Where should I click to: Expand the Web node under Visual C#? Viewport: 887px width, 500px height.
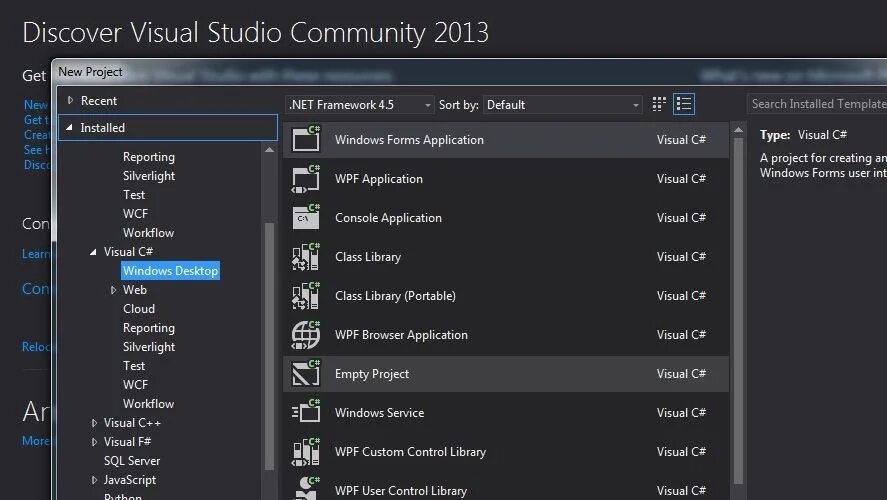click(113, 290)
